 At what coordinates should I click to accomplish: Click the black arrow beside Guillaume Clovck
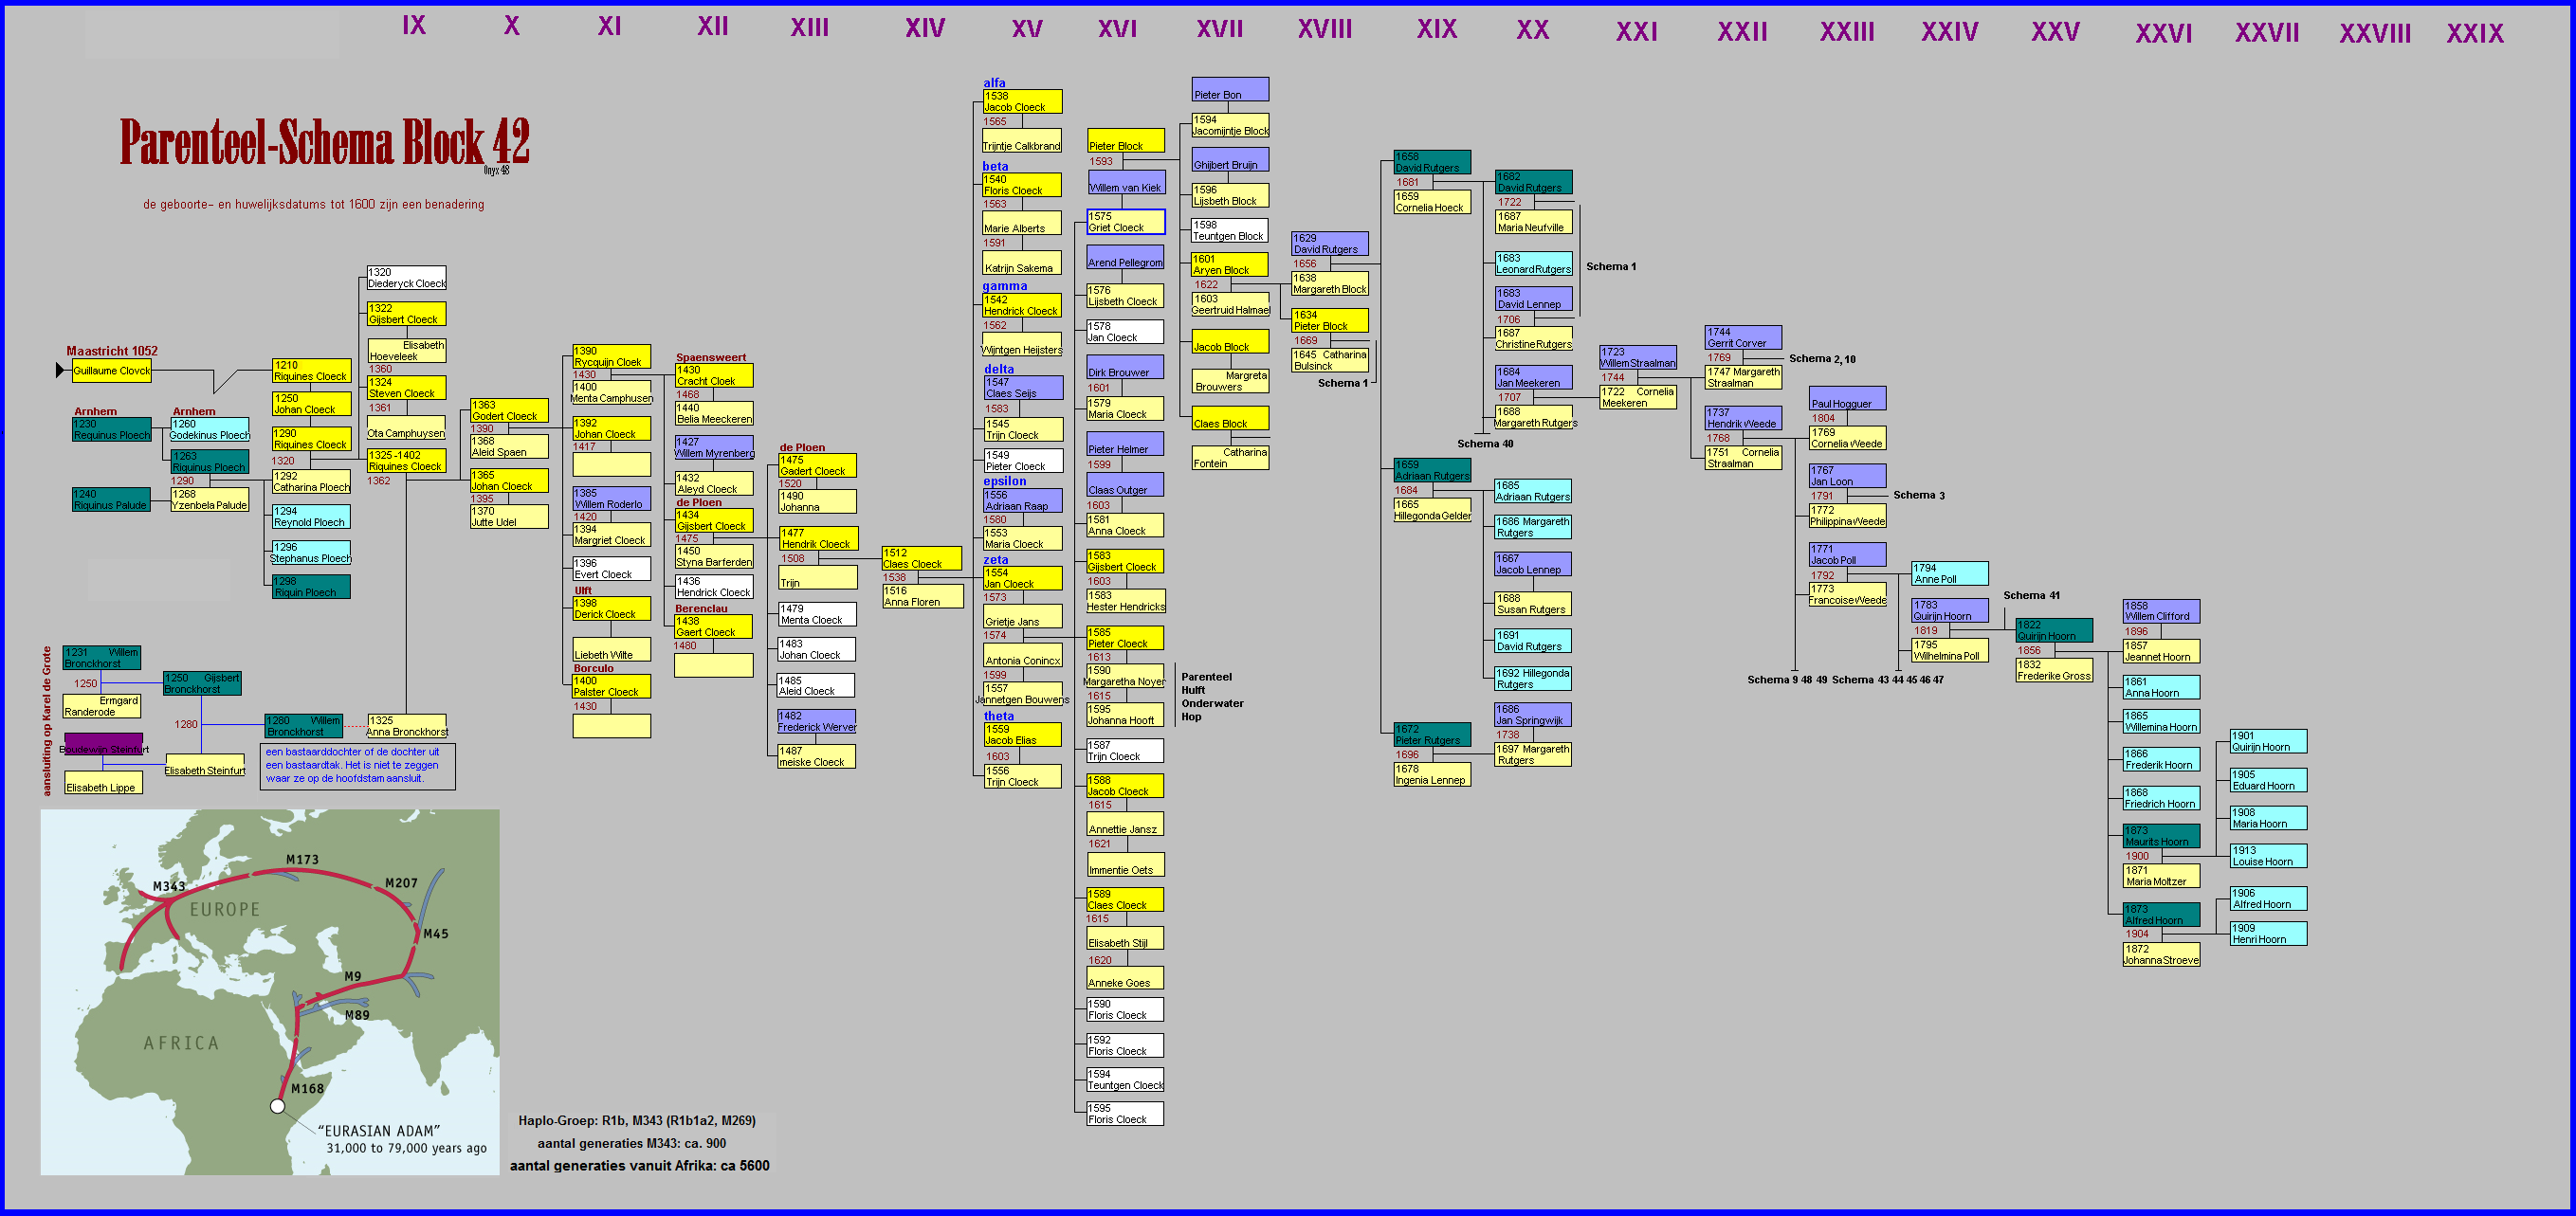[61, 371]
